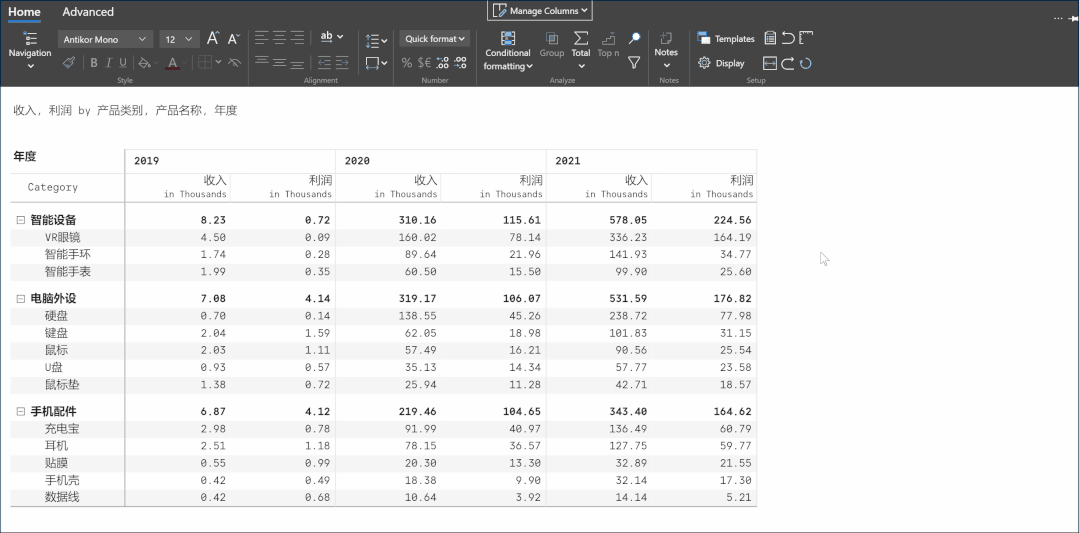Toggle bold formatting
The image size is (1079, 533).
(94, 63)
